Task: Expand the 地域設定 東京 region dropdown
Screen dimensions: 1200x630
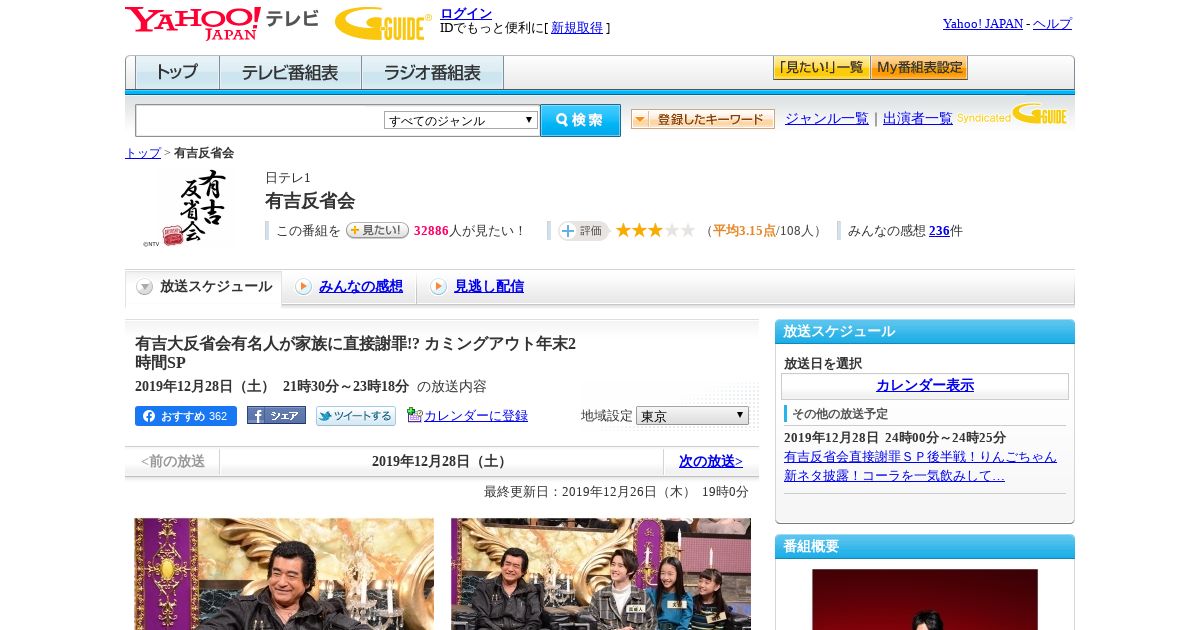Action: (x=692, y=415)
